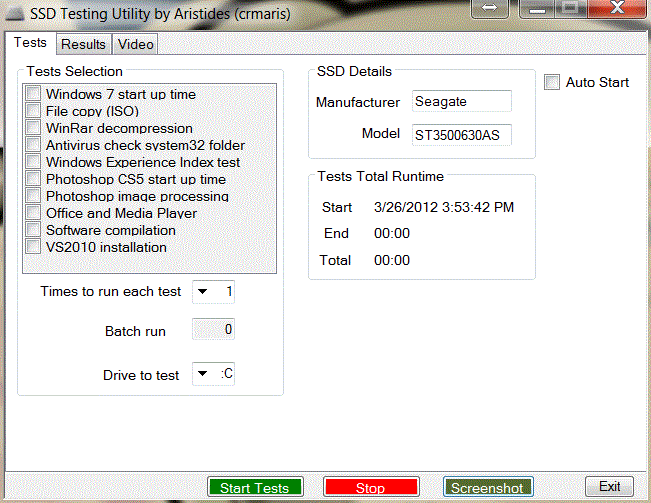Open the Times to run each test dropdown

pyautogui.click(x=203, y=292)
